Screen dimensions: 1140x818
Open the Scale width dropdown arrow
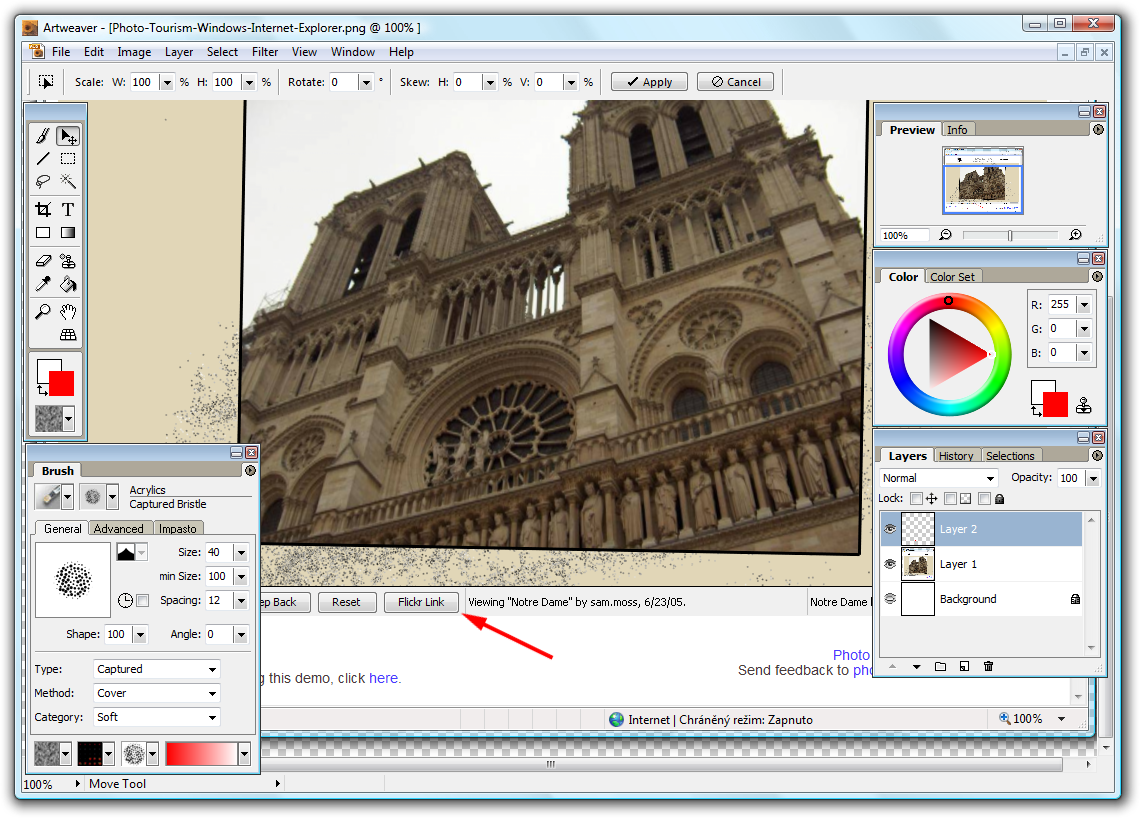[167, 82]
